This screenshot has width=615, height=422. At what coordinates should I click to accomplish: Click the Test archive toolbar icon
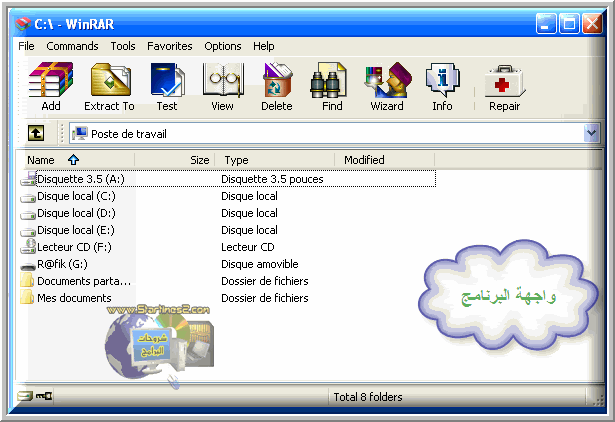[x=167, y=80]
